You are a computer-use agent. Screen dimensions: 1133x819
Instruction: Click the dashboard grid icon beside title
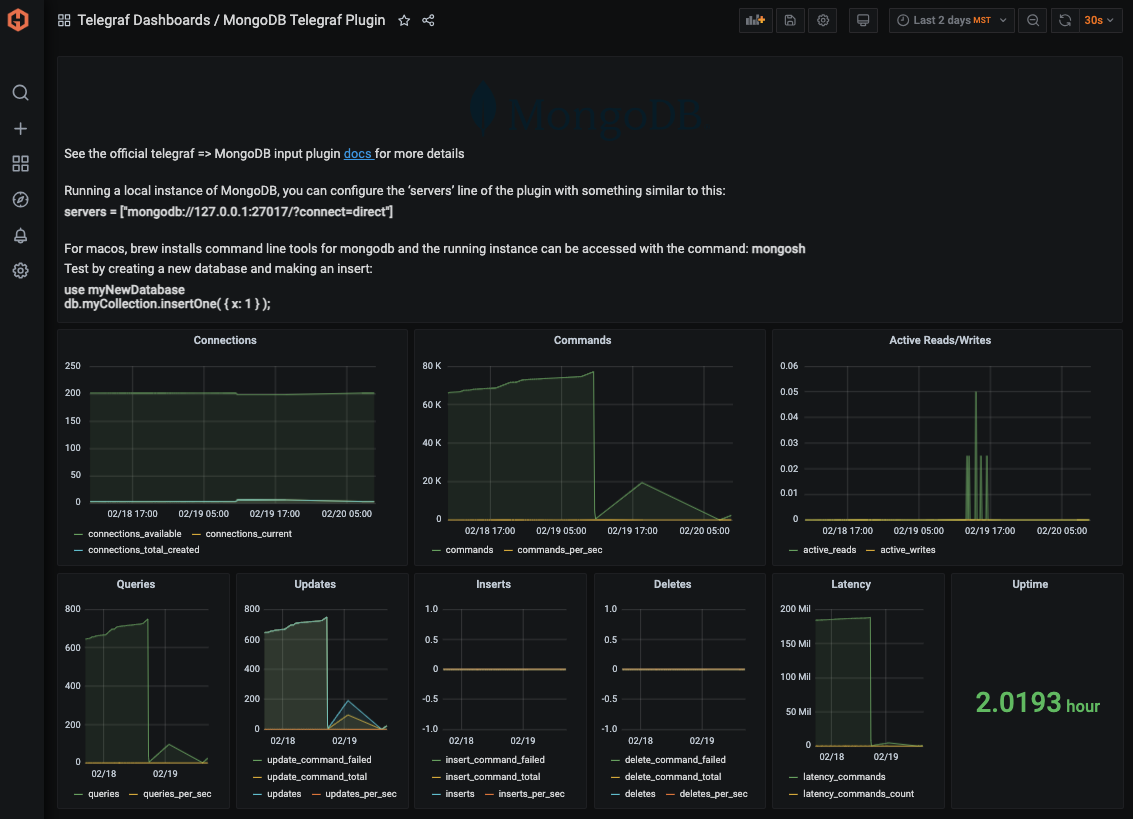(x=64, y=20)
